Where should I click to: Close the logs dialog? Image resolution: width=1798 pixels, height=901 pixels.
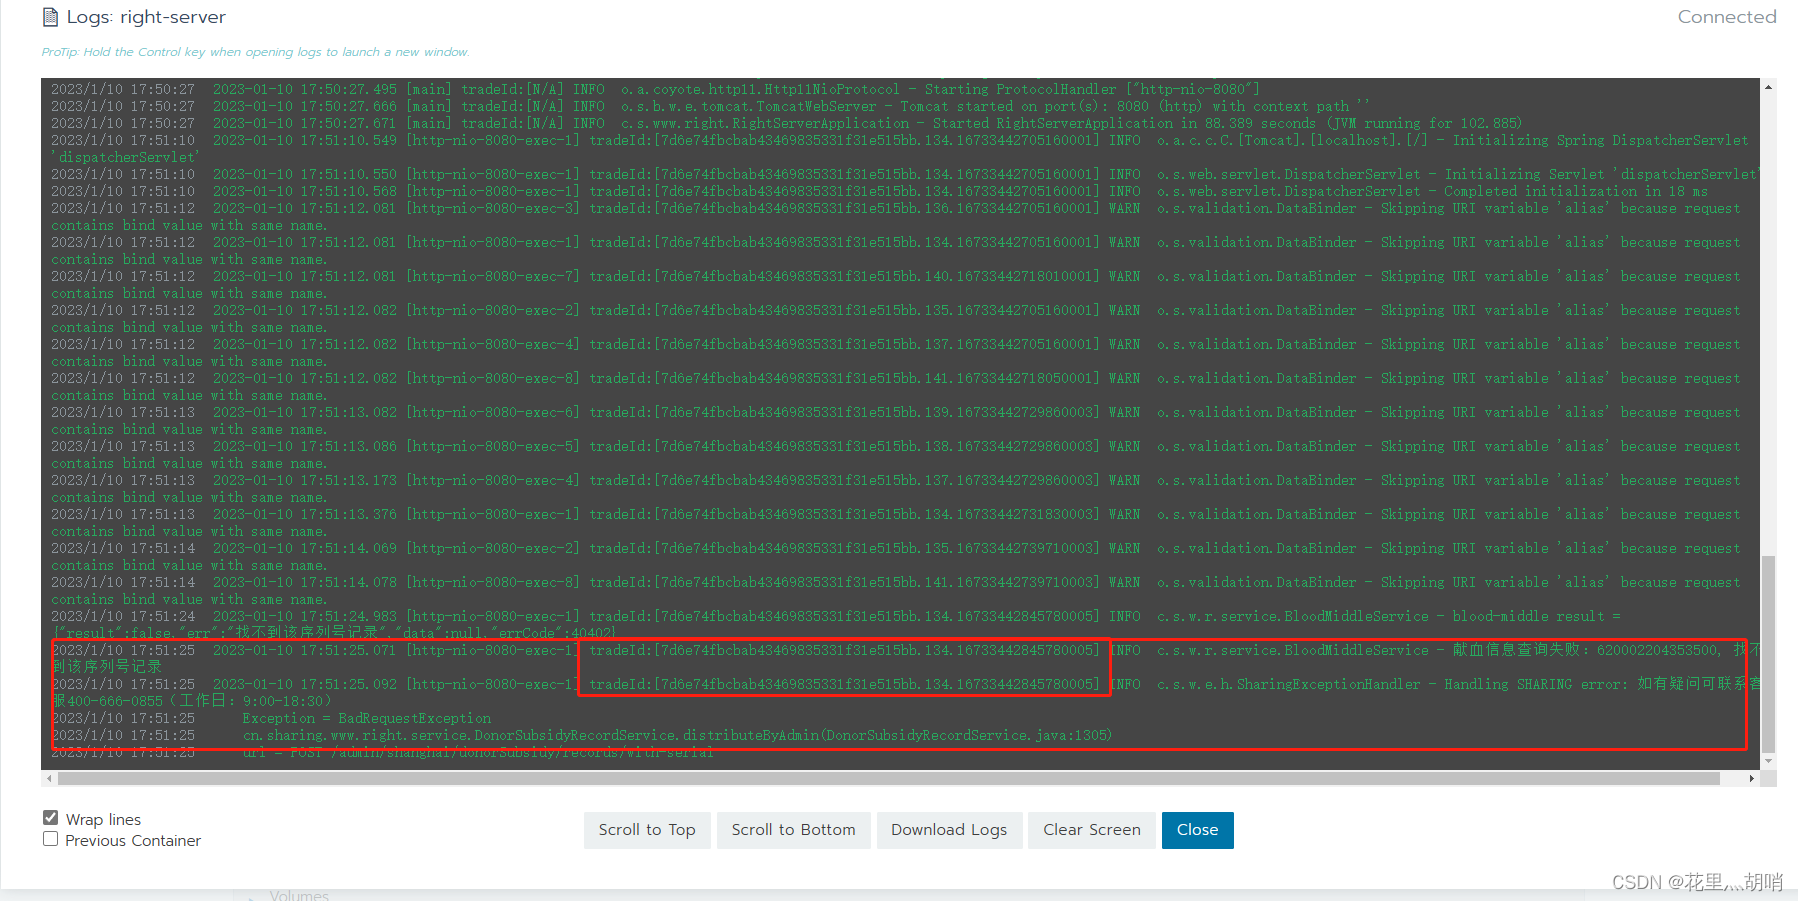pos(1197,830)
